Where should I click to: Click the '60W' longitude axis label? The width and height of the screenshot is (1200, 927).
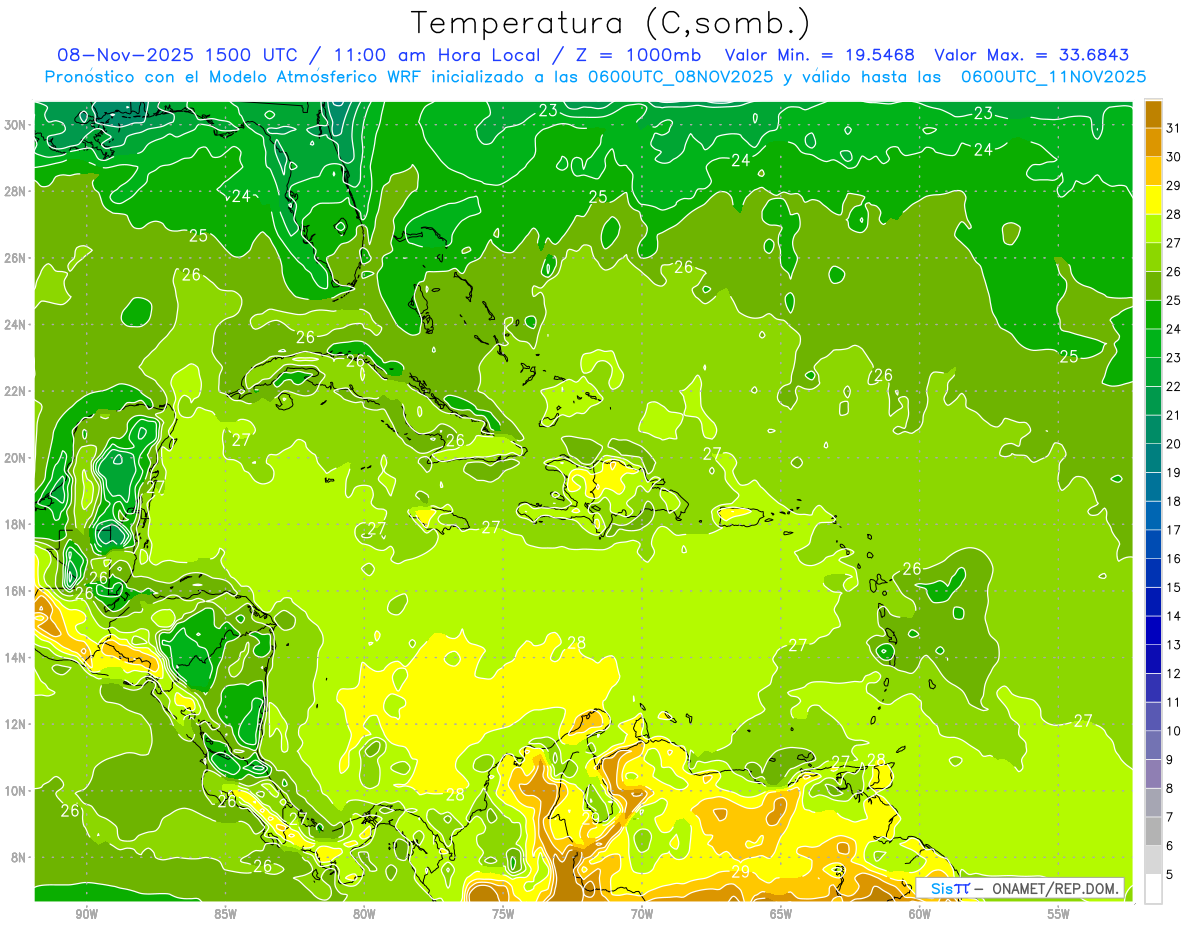point(920,914)
